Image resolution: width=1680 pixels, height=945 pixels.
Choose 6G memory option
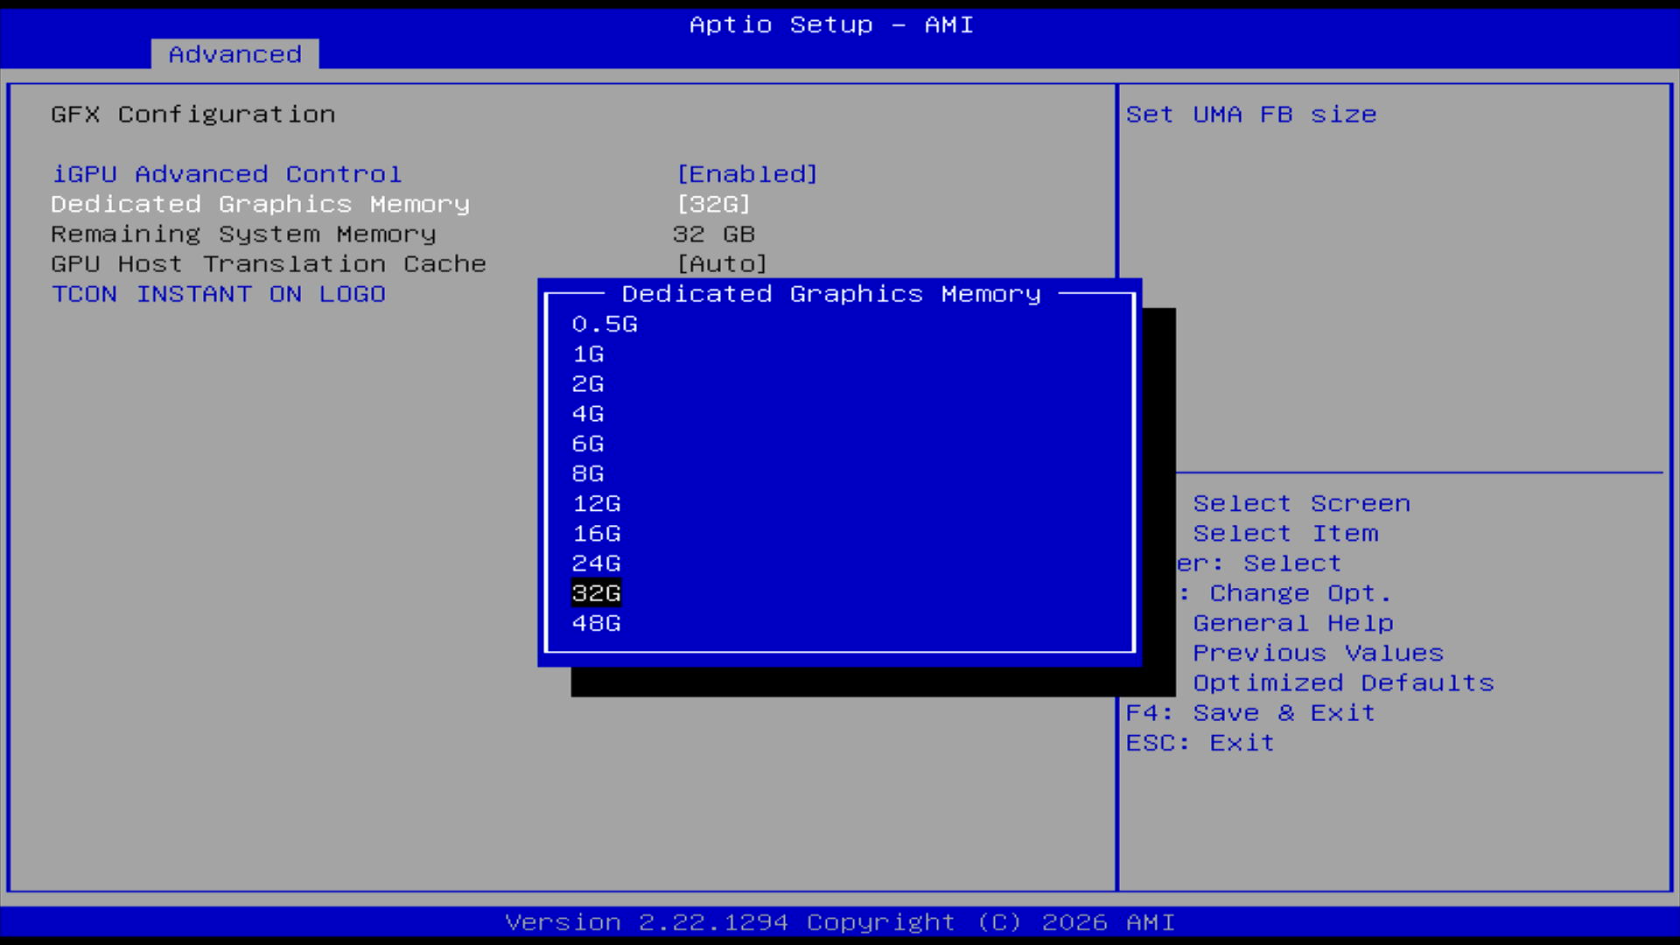(588, 444)
